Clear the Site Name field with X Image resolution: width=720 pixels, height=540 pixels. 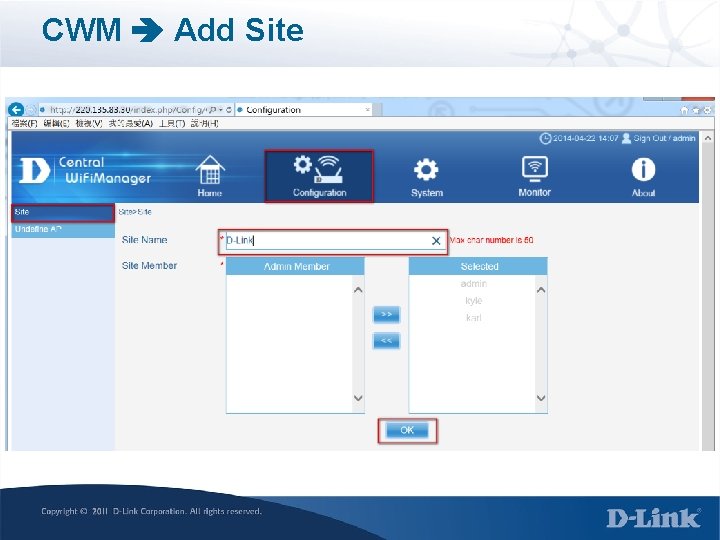coord(436,241)
